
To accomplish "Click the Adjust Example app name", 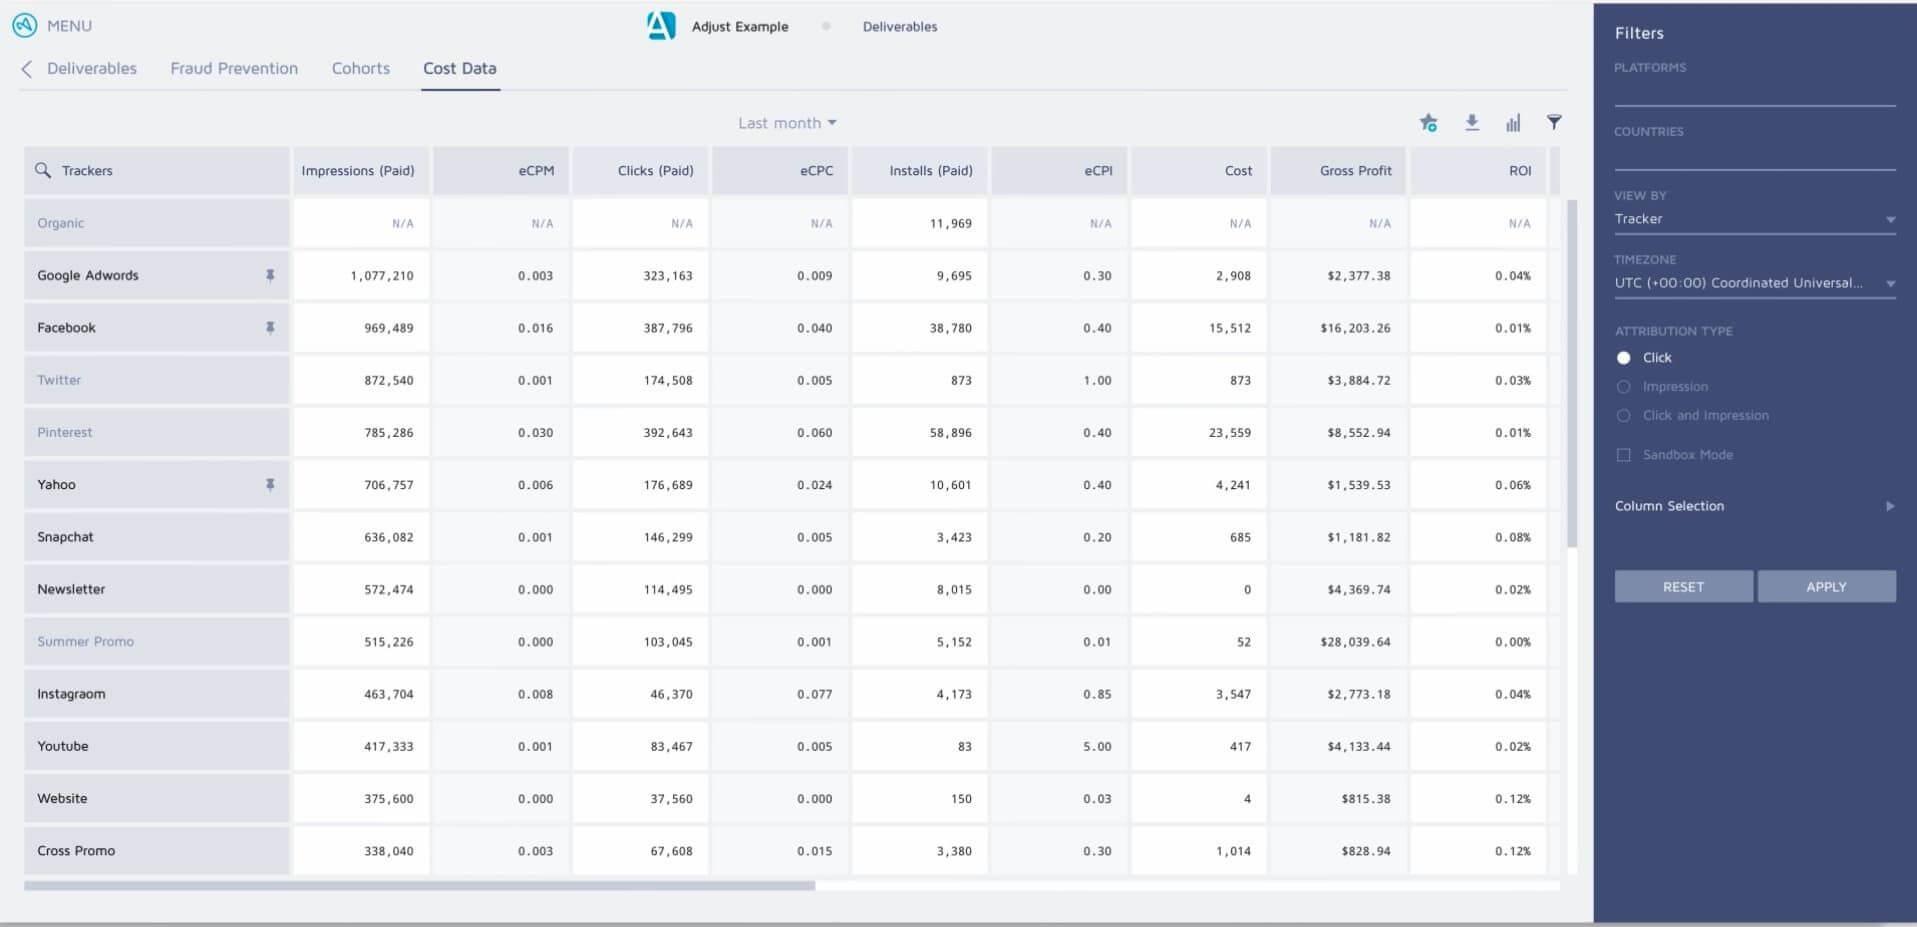I will pyautogui.click(x=740, y=27).
